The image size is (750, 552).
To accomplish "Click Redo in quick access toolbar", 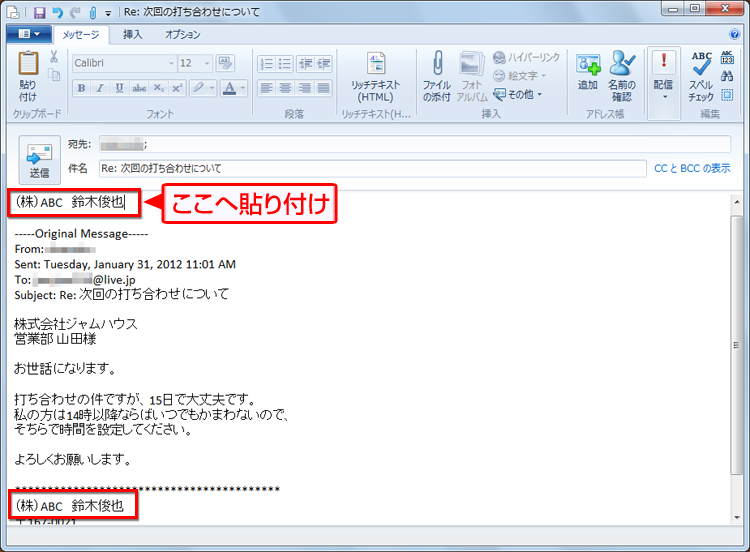I will pos(75,12).
